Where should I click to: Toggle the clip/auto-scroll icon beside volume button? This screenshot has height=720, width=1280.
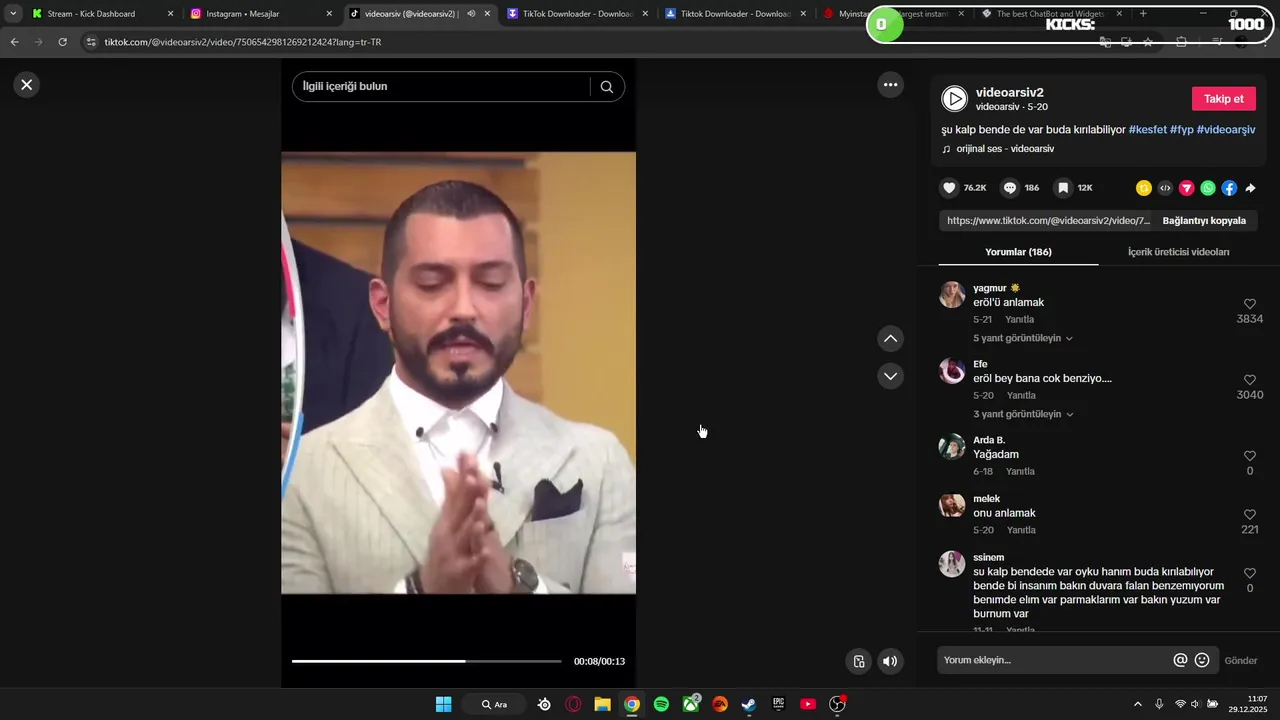858,661
